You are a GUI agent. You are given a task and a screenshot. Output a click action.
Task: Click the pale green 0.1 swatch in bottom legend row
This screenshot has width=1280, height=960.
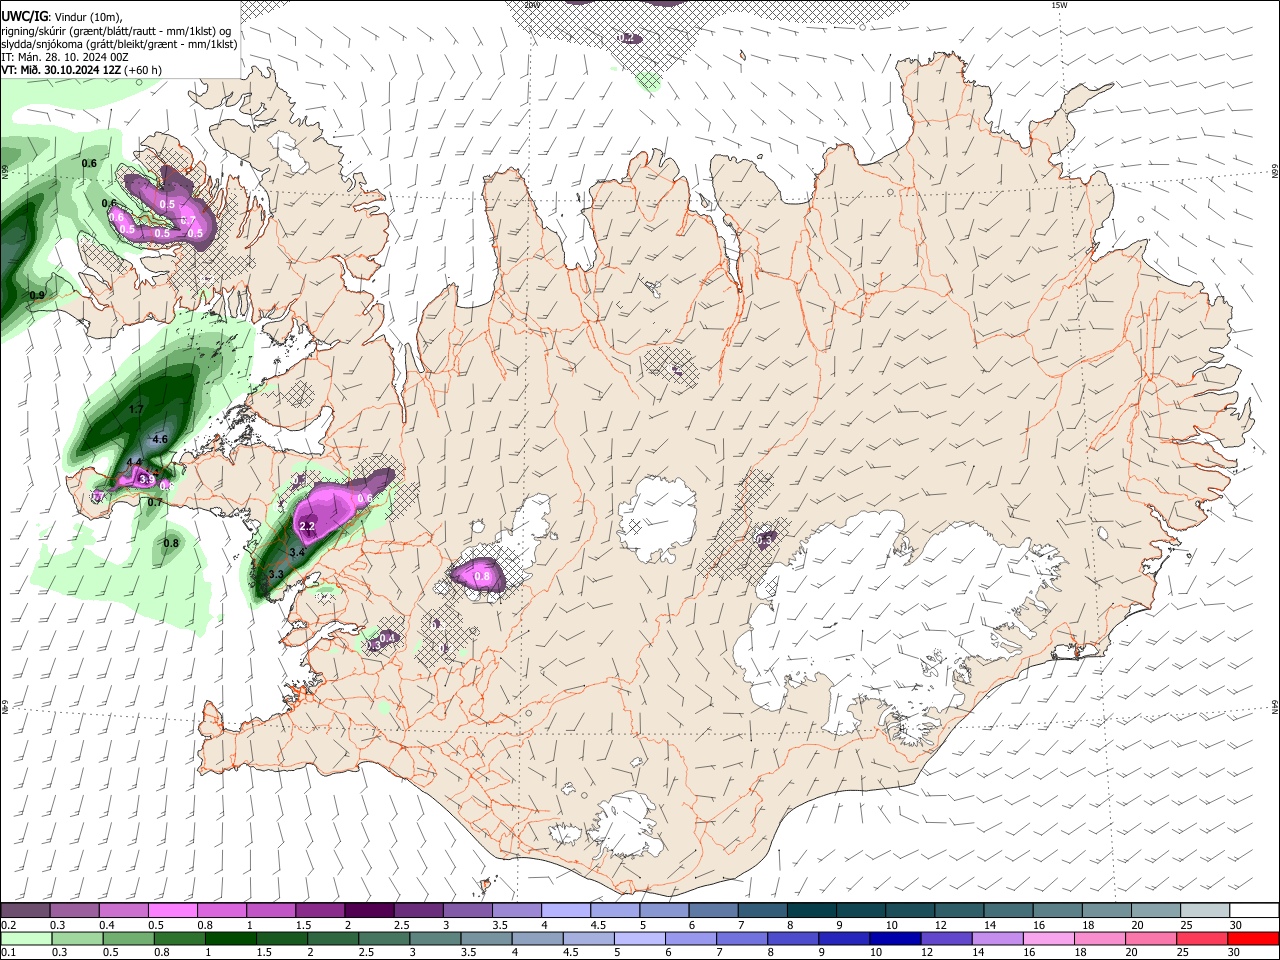click(x=26, y=938)
